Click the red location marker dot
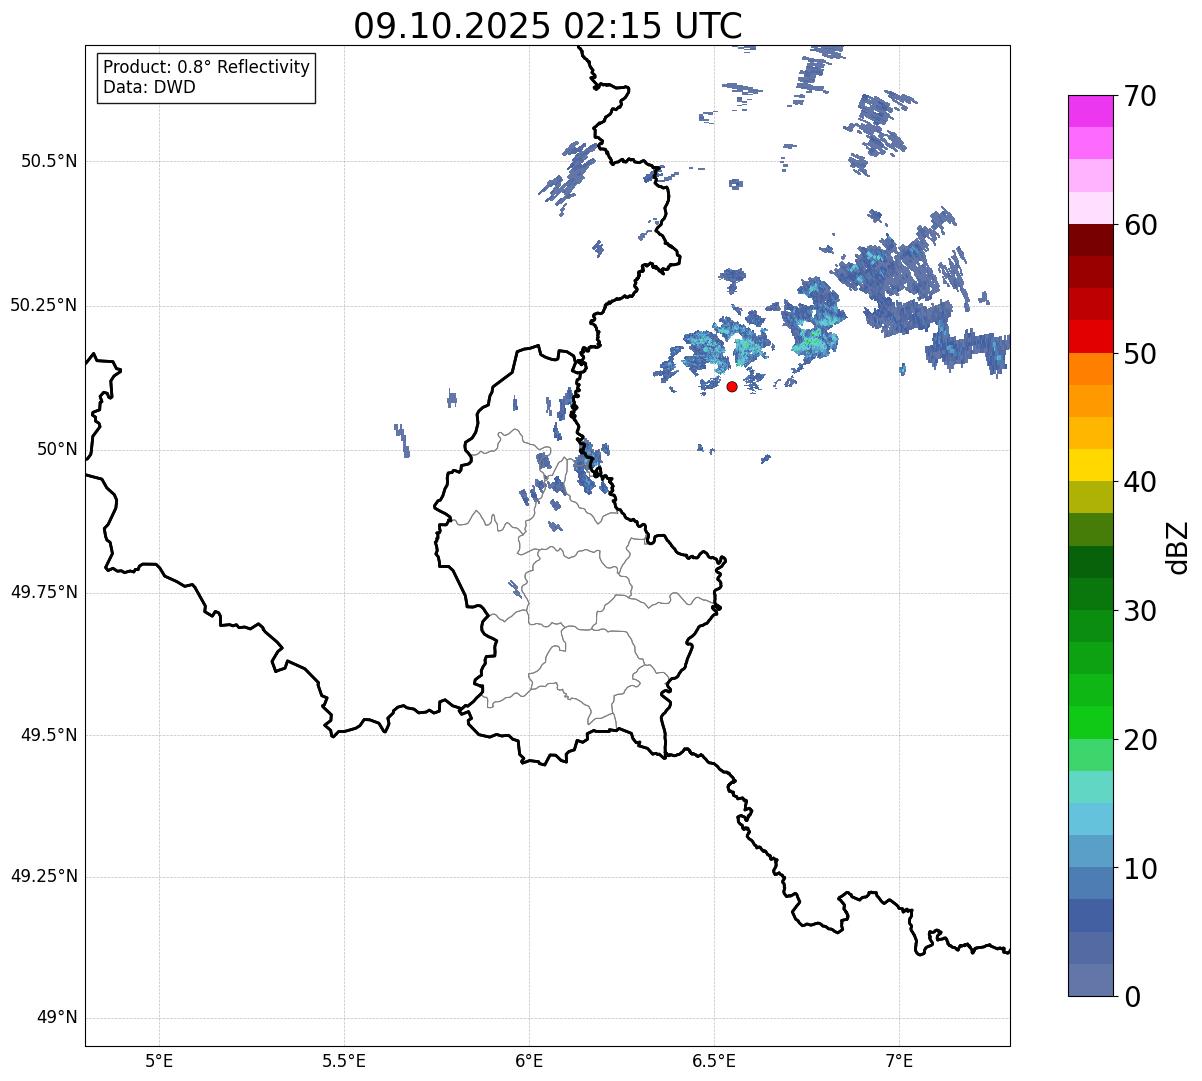The image size is (1202, 1081). point(732,386)
